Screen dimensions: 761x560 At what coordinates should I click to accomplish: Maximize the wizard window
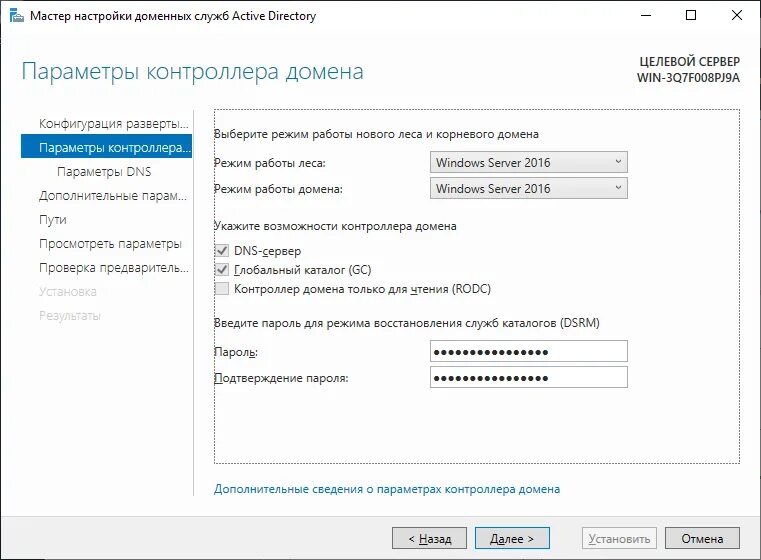coord(691,16)
